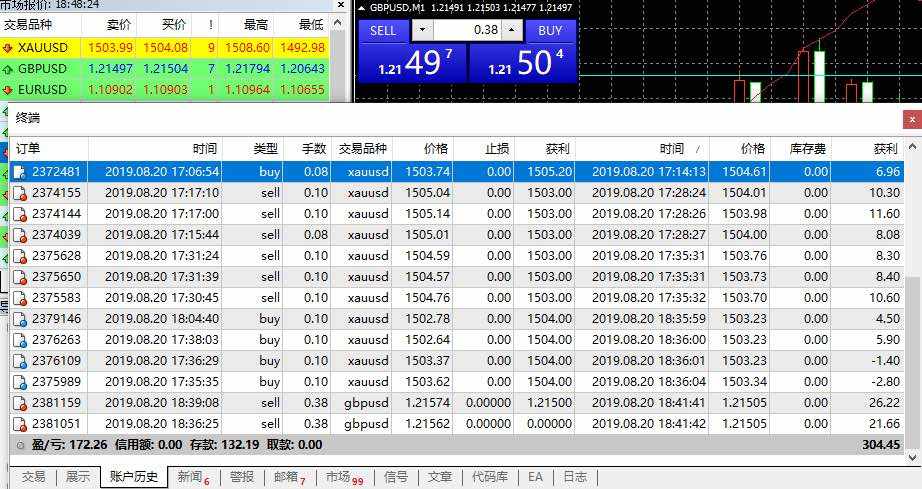Click the terminal panel vertical scrollbar
922x489 pixels.
[x=912, y=302]
